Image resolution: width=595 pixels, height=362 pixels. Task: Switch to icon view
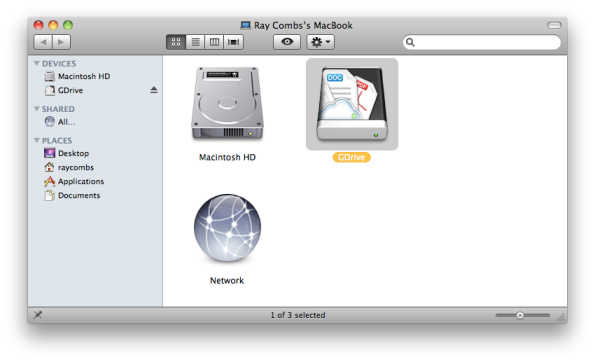pyautogui.click(x=176, y=42)
